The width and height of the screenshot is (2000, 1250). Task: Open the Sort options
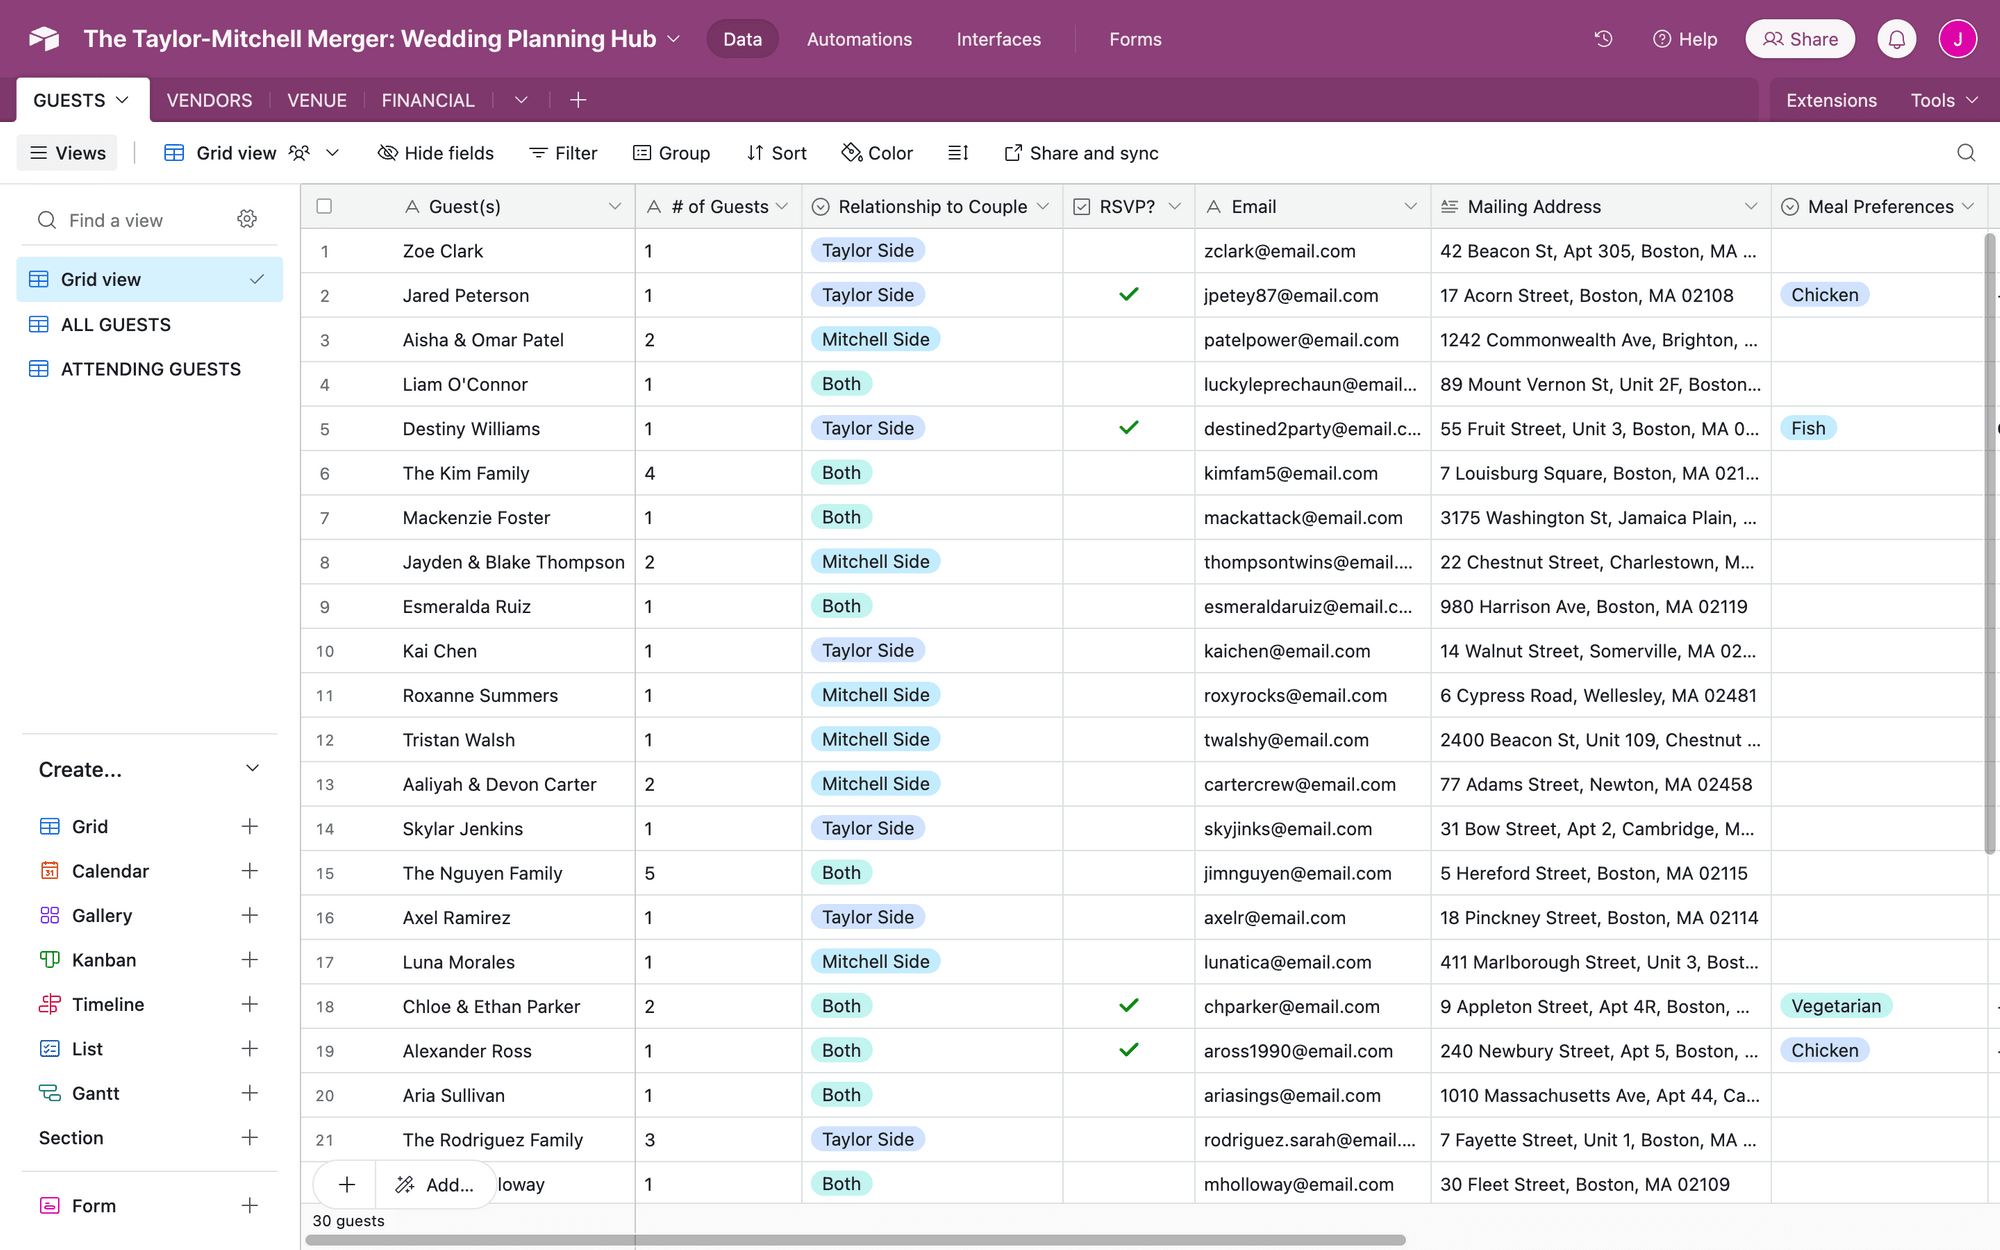click(776, 152)
